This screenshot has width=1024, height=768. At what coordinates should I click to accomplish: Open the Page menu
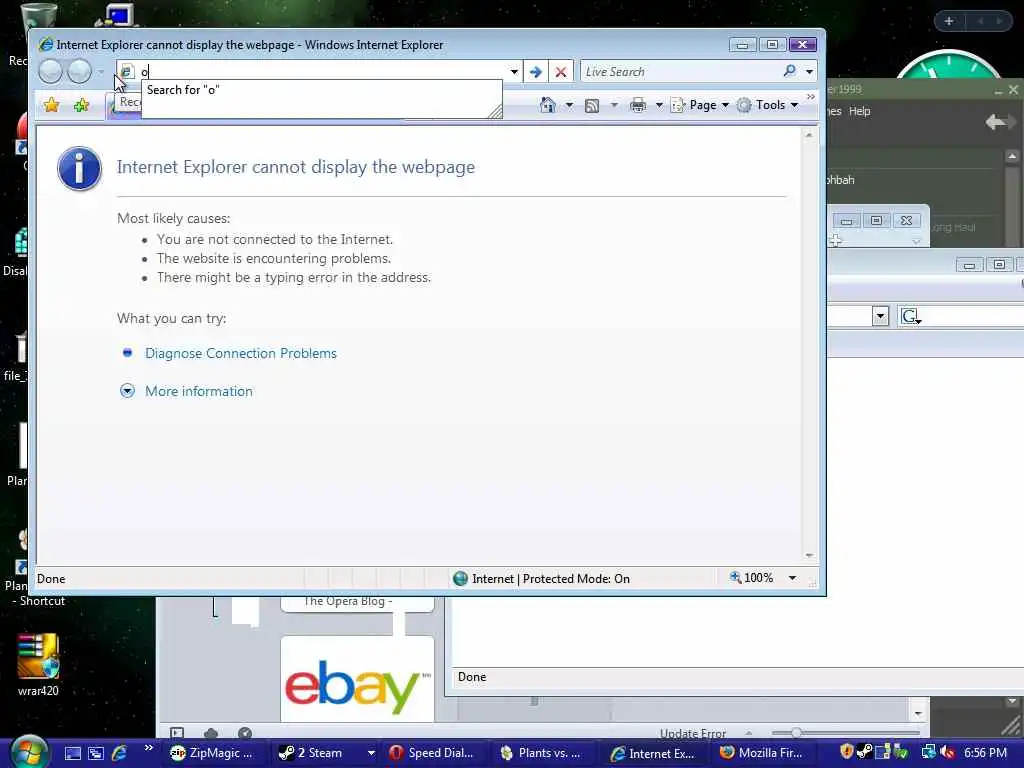(700, 104)
